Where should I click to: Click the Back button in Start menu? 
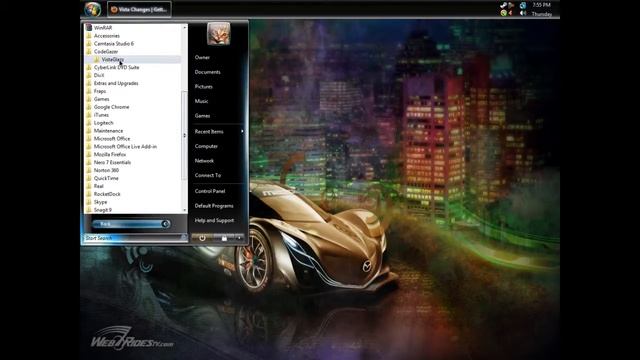tap(131, 224)
